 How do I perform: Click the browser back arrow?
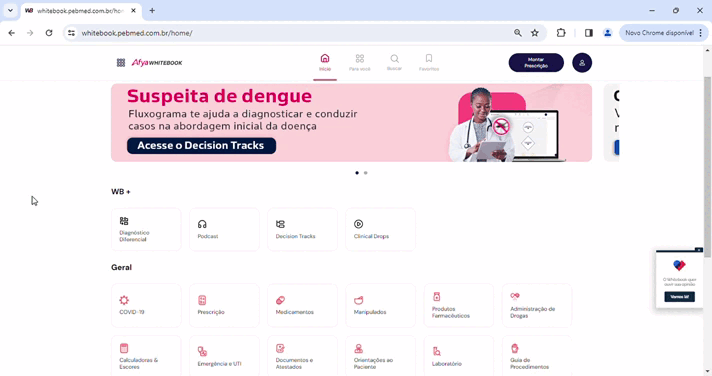(12, 33)
